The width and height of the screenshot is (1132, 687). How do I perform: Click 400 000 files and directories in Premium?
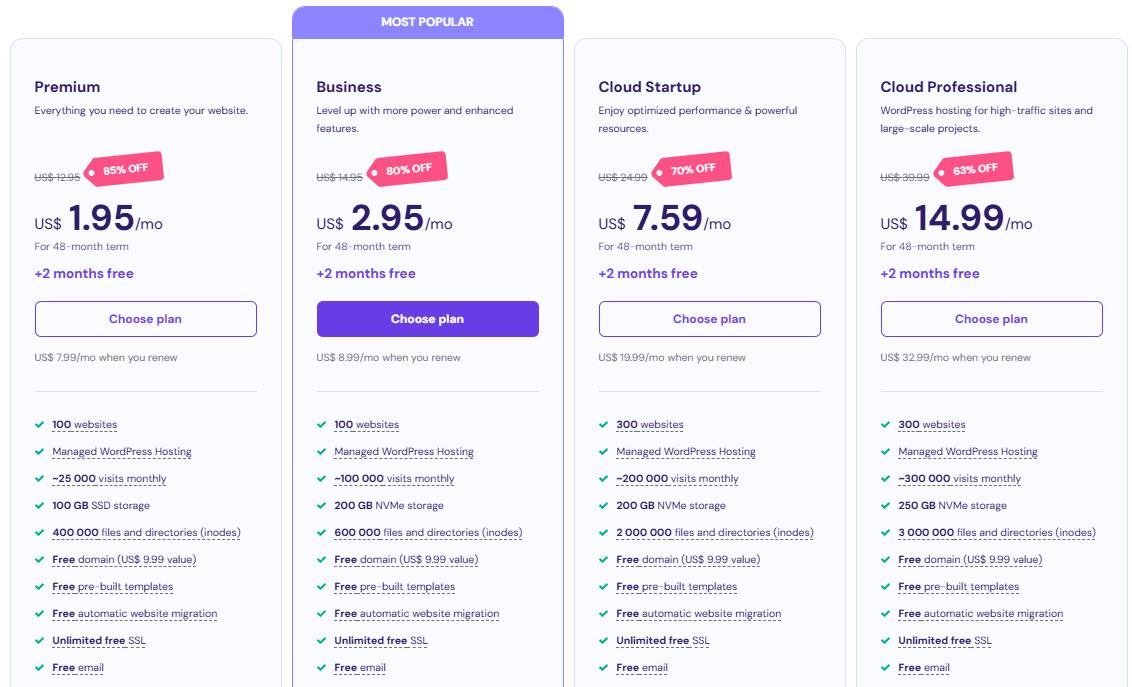coord(146,533)
